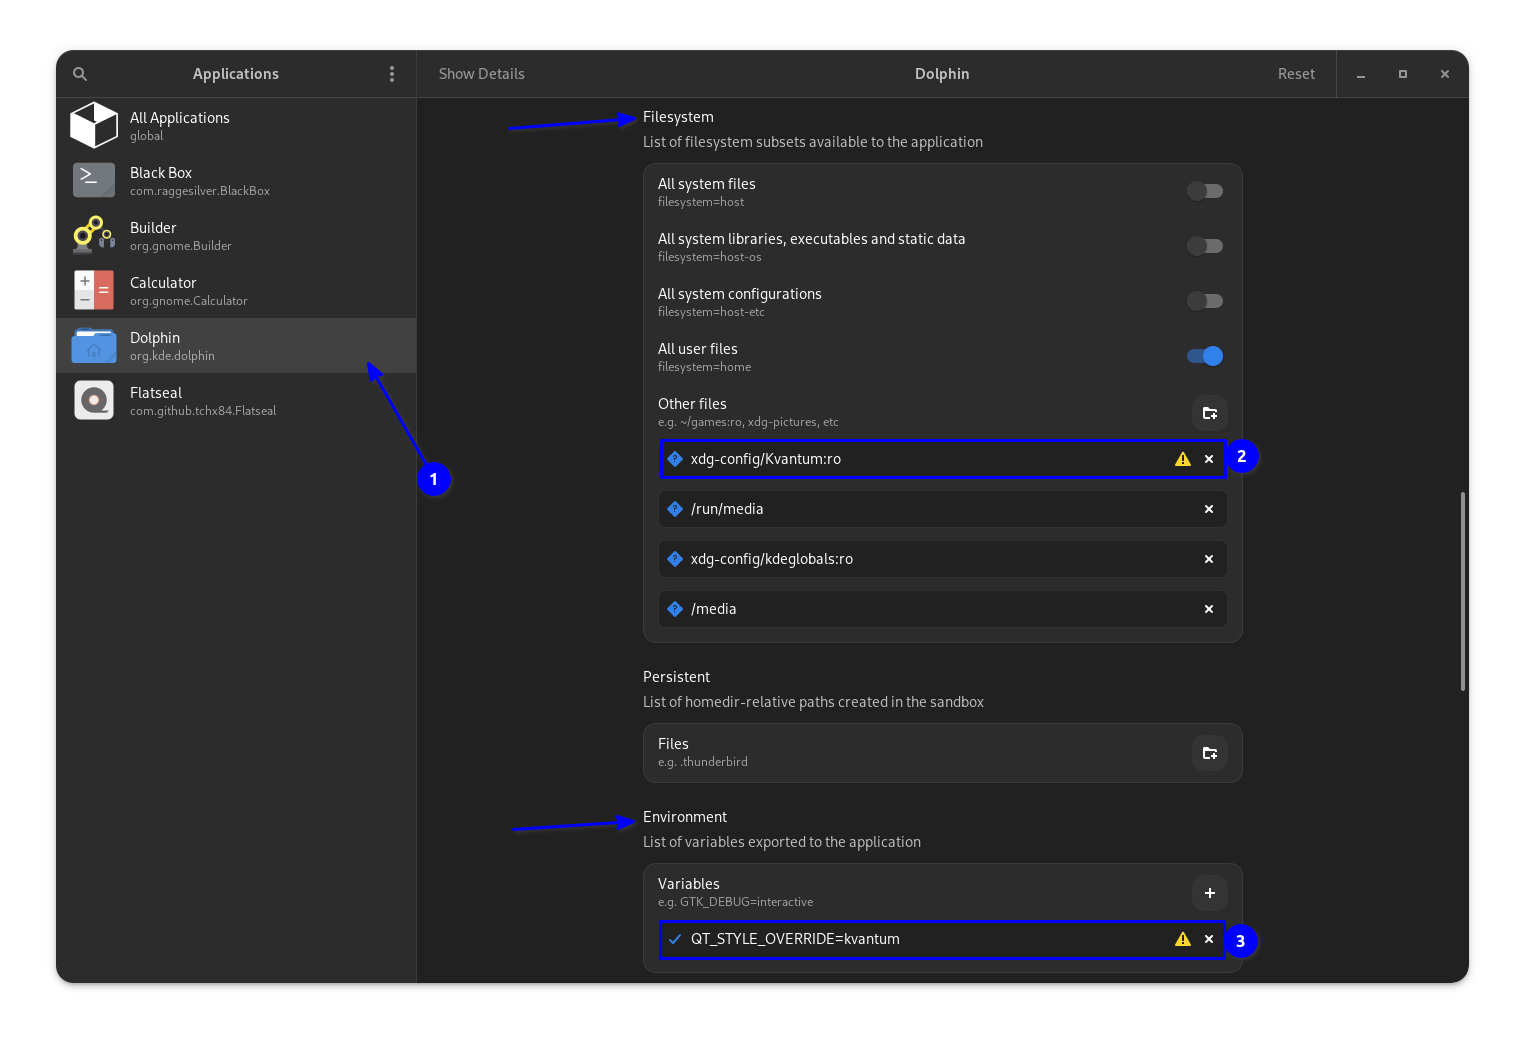The width and height of the screenshot is (1525, 1045).
Task: Add a new persistent Files path
Action: (x=1209, y=753)
